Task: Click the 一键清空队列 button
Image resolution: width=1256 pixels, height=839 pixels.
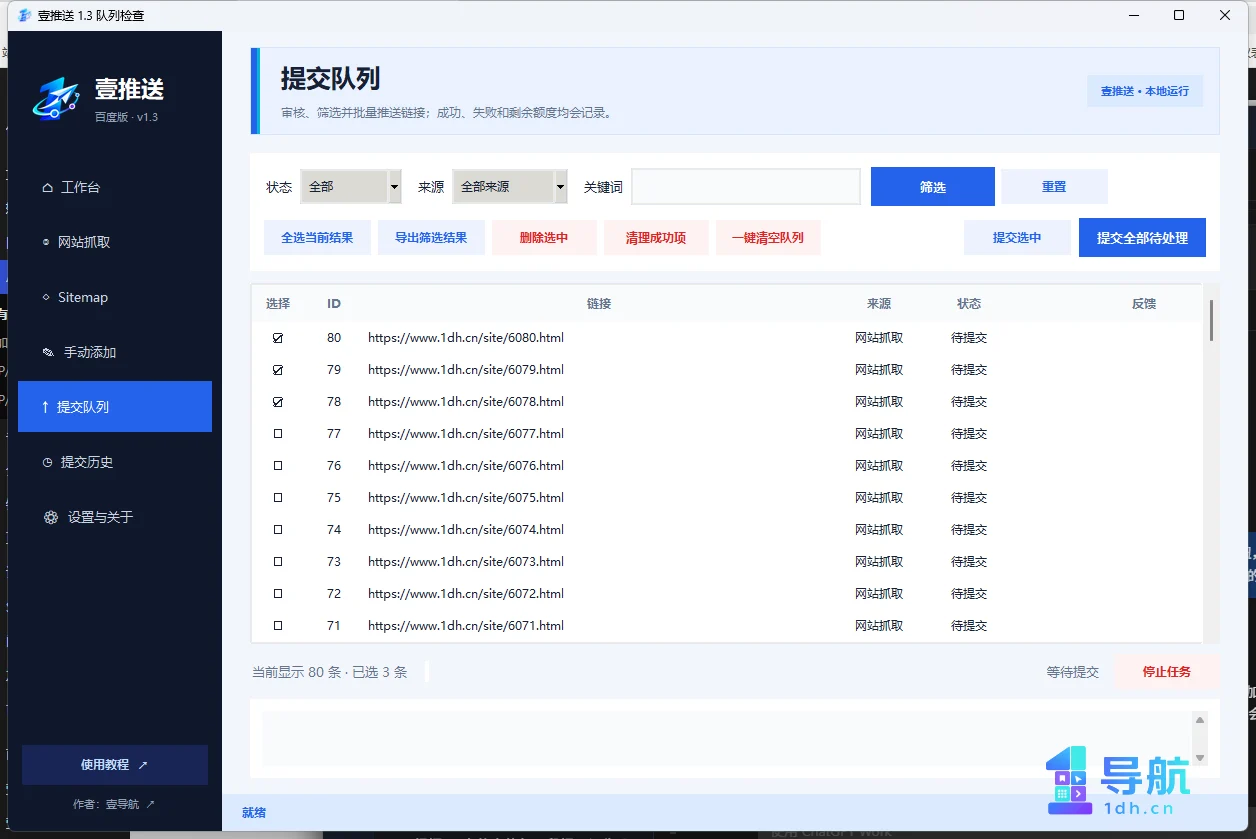Action: [768, 238]
